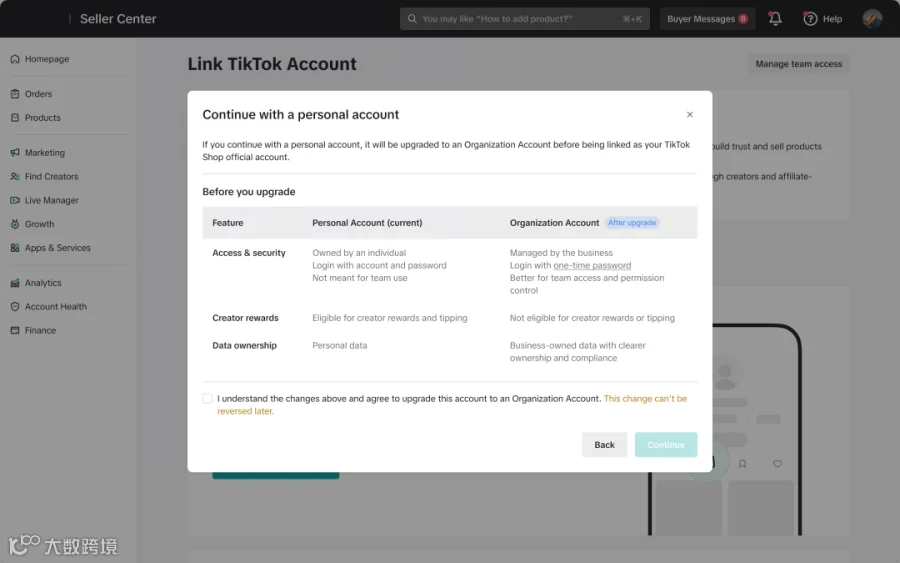
Task: Click the After upgrade badge
Action: [x=631, y=223]
